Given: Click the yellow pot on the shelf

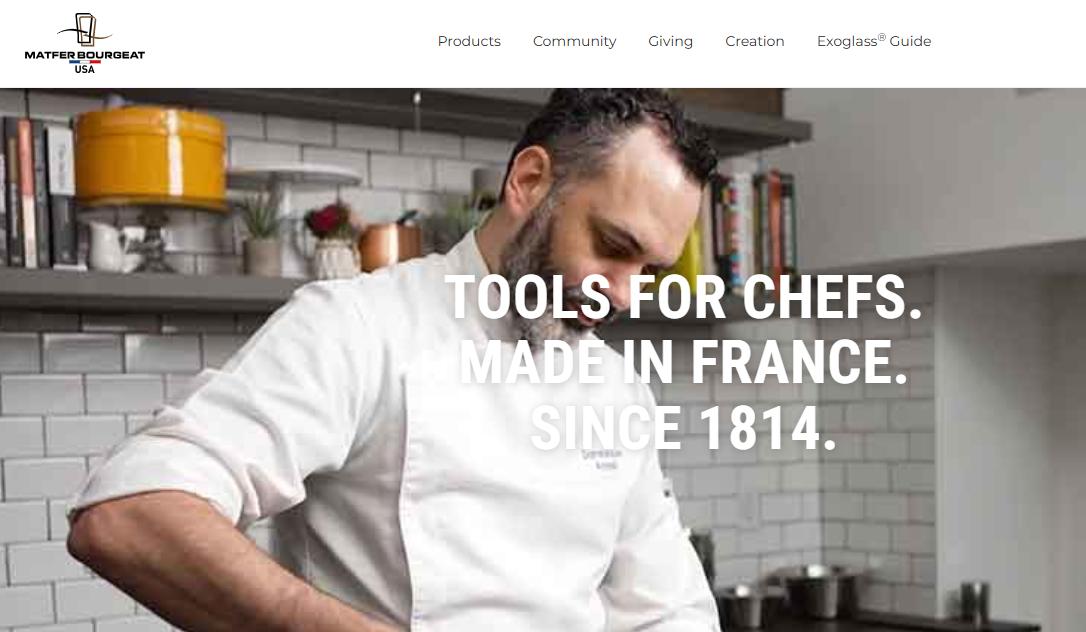Looking at the screenshot, I should (x=150, y=157).
